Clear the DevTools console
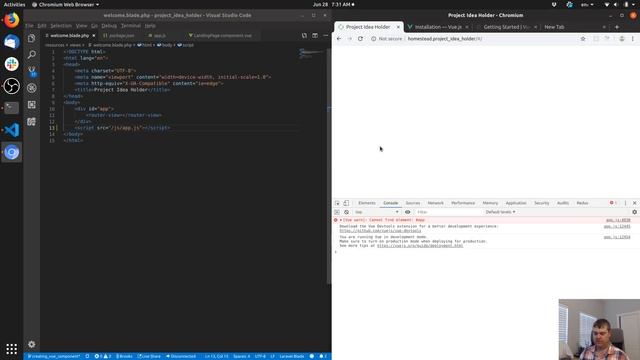640x360 pixels. pyautogui.click(x=347, y=212)
